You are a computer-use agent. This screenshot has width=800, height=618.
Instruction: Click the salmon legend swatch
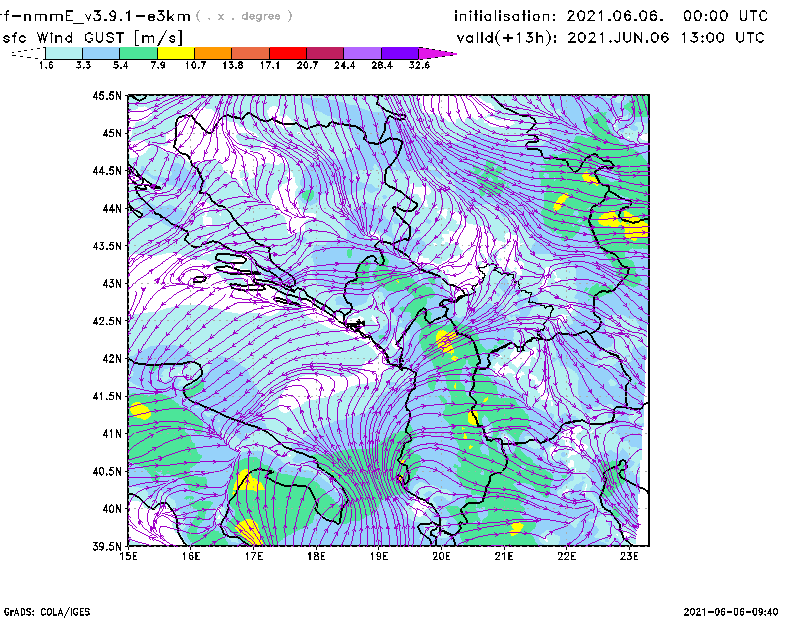[251, 53]
